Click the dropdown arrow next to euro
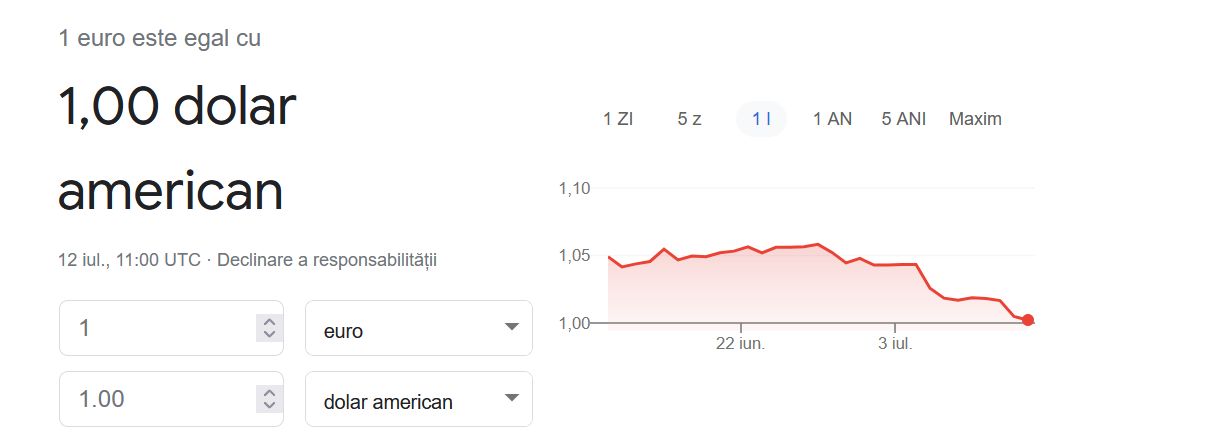This screenshot has height=440, width=1217. coord(511,328)
